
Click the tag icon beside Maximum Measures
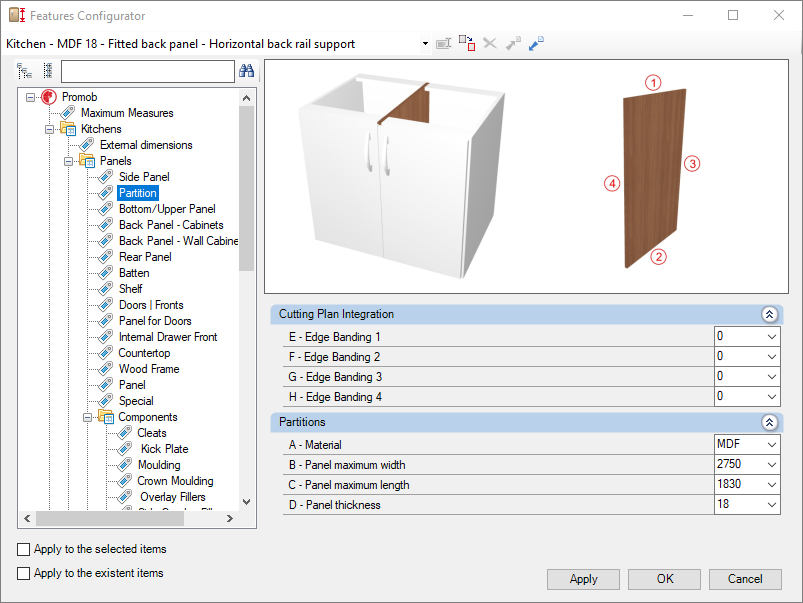point(68,113)
